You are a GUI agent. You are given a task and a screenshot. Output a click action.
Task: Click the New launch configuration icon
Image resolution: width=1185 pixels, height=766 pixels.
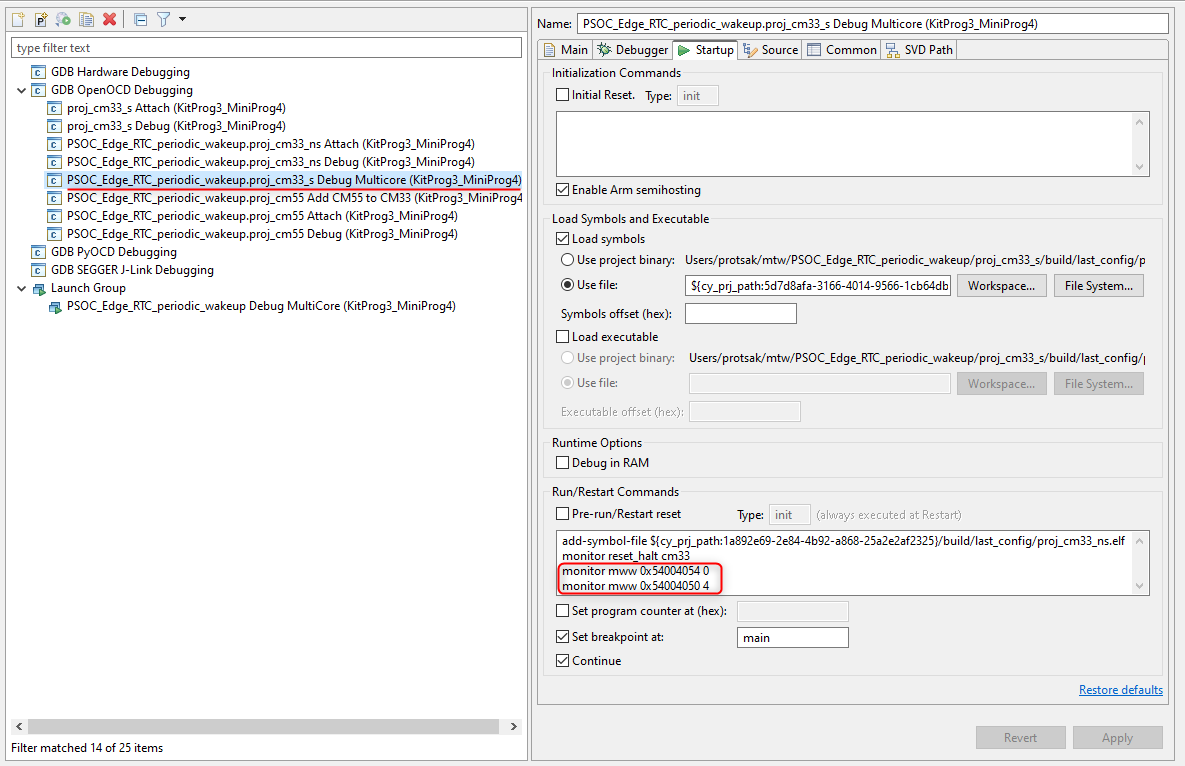coord(18,19)
